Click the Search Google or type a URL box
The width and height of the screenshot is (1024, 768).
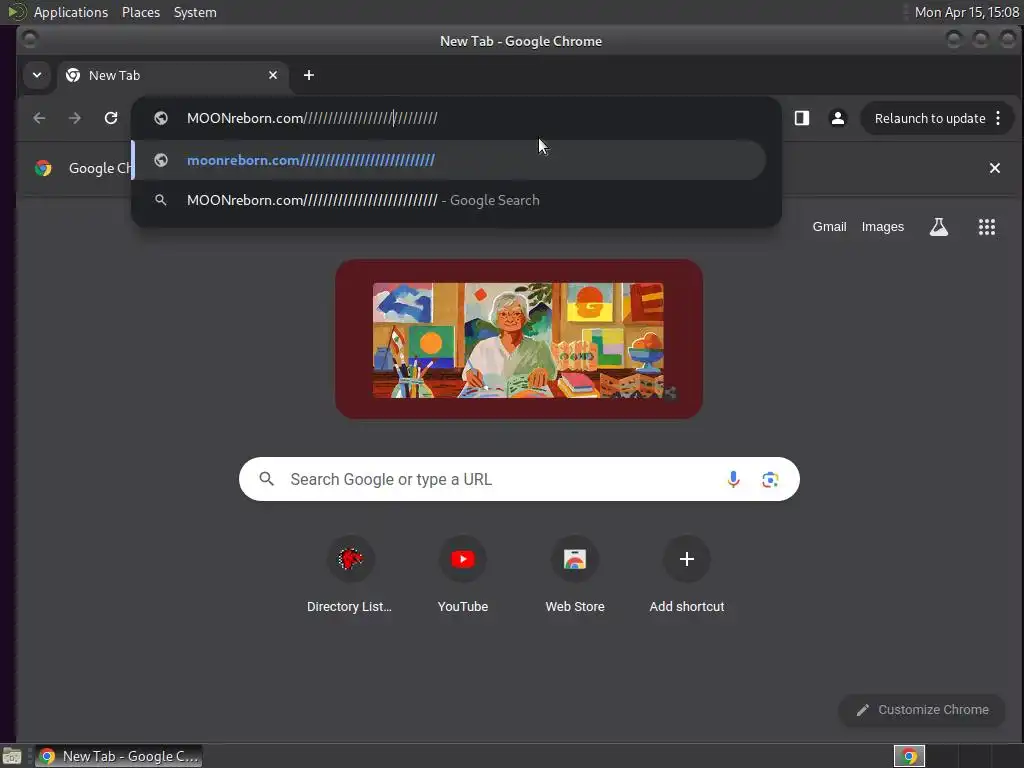point(519,479)
